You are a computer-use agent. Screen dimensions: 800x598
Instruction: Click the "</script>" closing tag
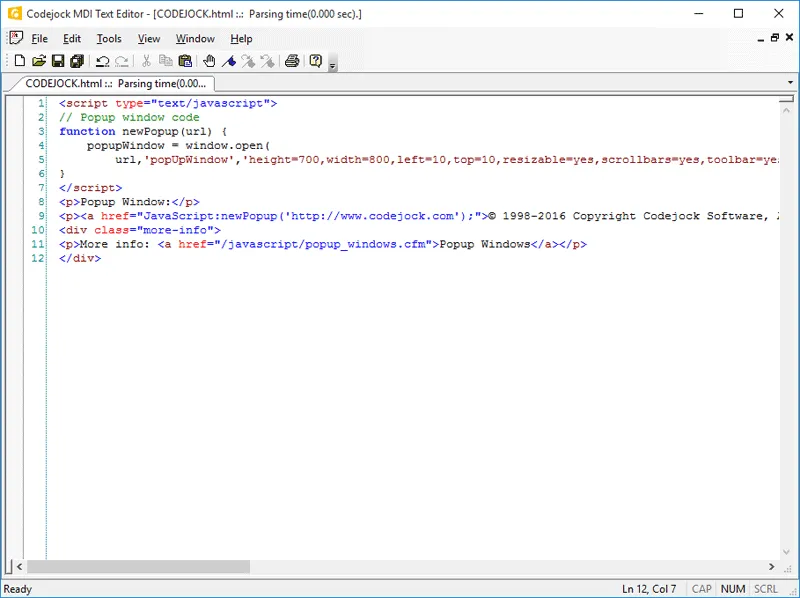(90, 188)
